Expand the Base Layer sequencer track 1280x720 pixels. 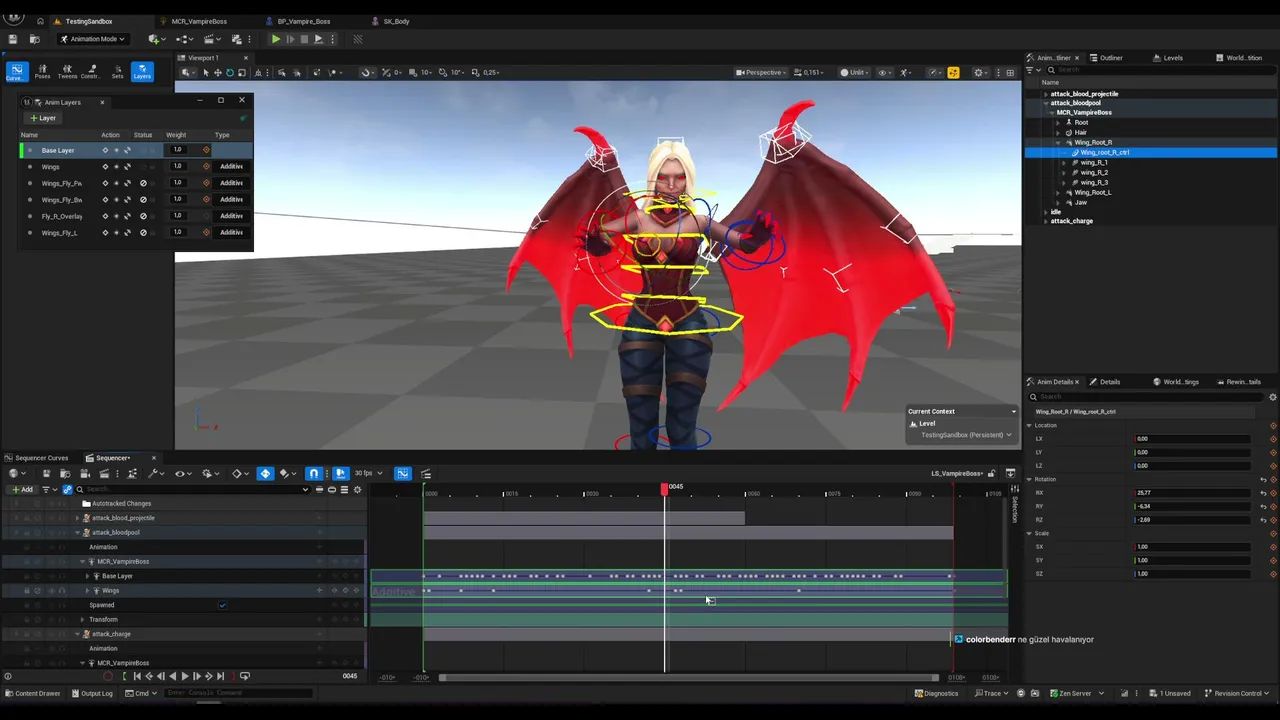click(x=88, y=576)
